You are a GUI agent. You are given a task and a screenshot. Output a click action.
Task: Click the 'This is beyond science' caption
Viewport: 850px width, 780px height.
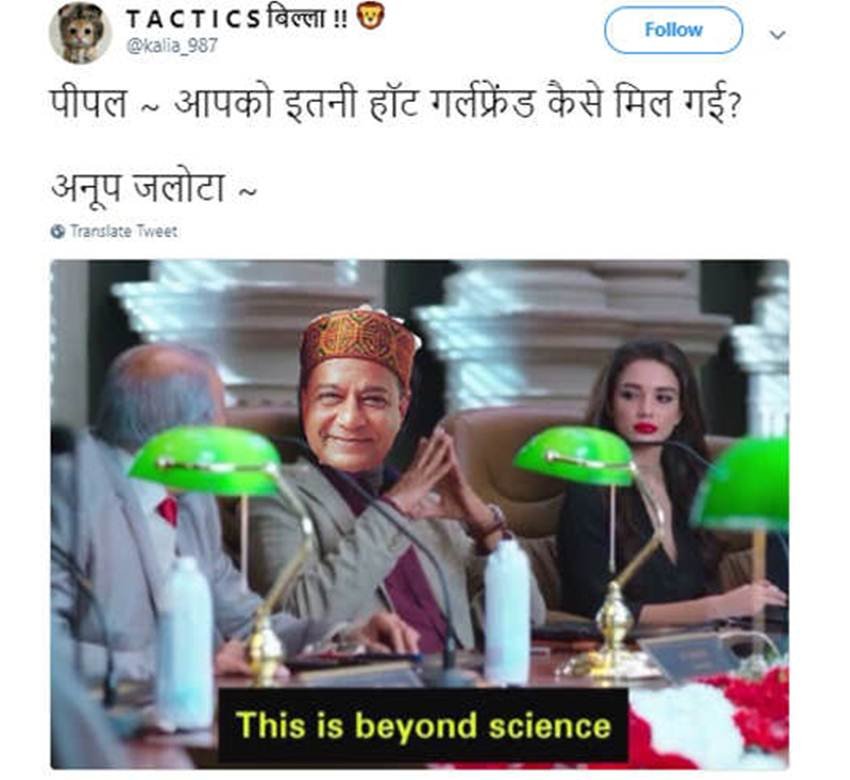tap(423, 725)
